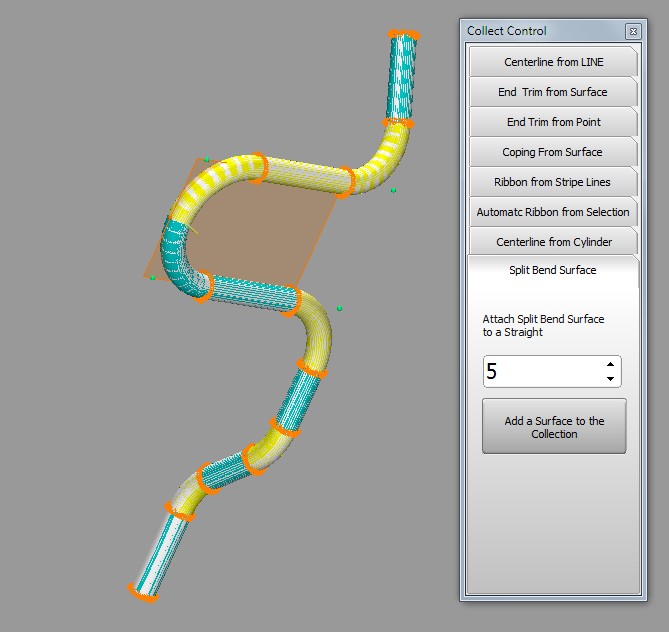Click the straight number field showing 5
The width and height of the screenshot is (669, 632).
[540, 372]
